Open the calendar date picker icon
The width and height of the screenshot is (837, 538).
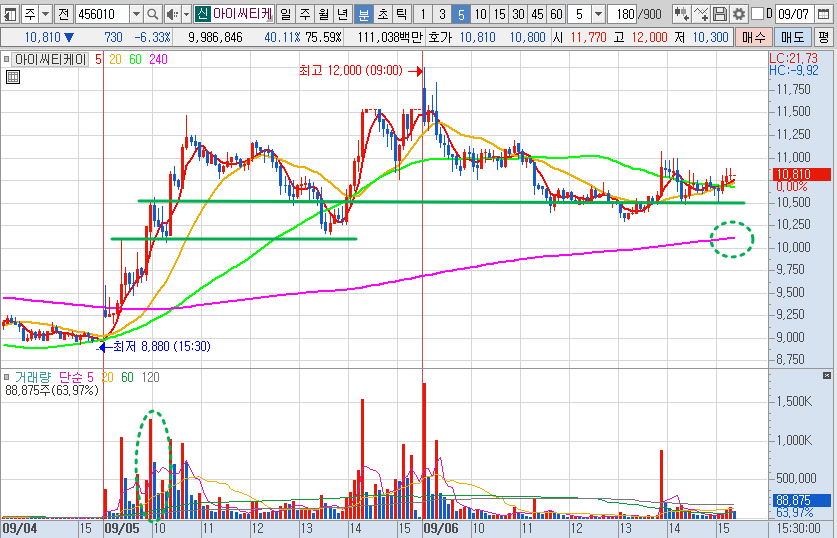[824, 14]
